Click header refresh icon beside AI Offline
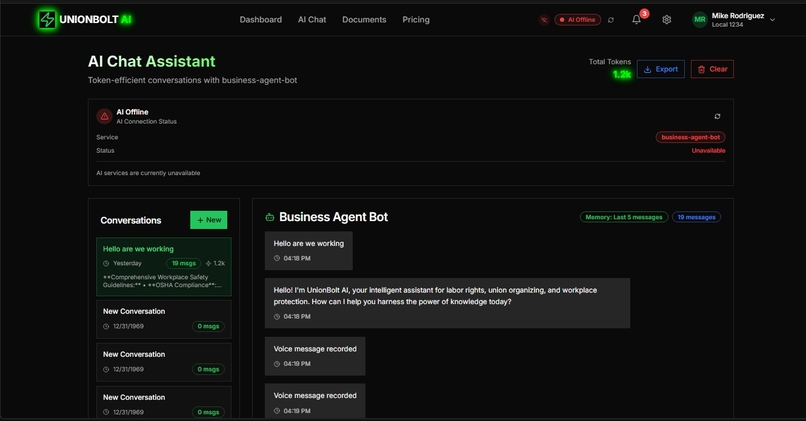The height and width of the screenshot is (421, 806). point(611,20)
